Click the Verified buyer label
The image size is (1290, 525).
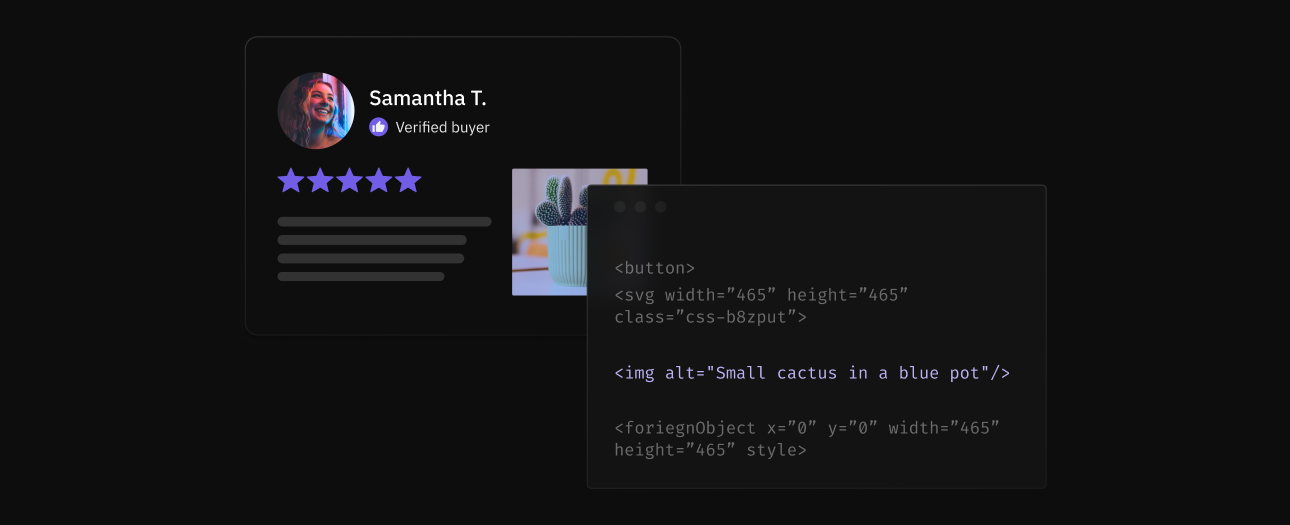pos(442,127)
